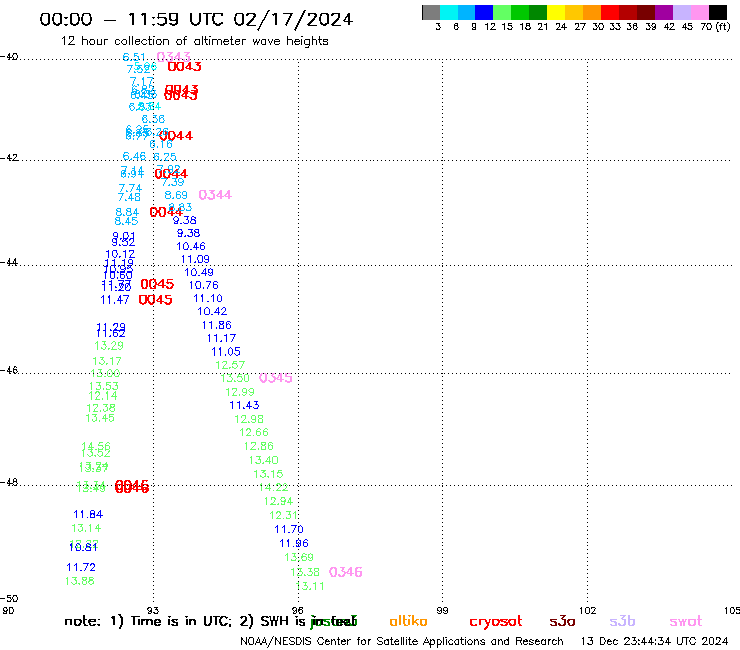
Task: Click the wave height value '13.29'
Action: [109, 346]
